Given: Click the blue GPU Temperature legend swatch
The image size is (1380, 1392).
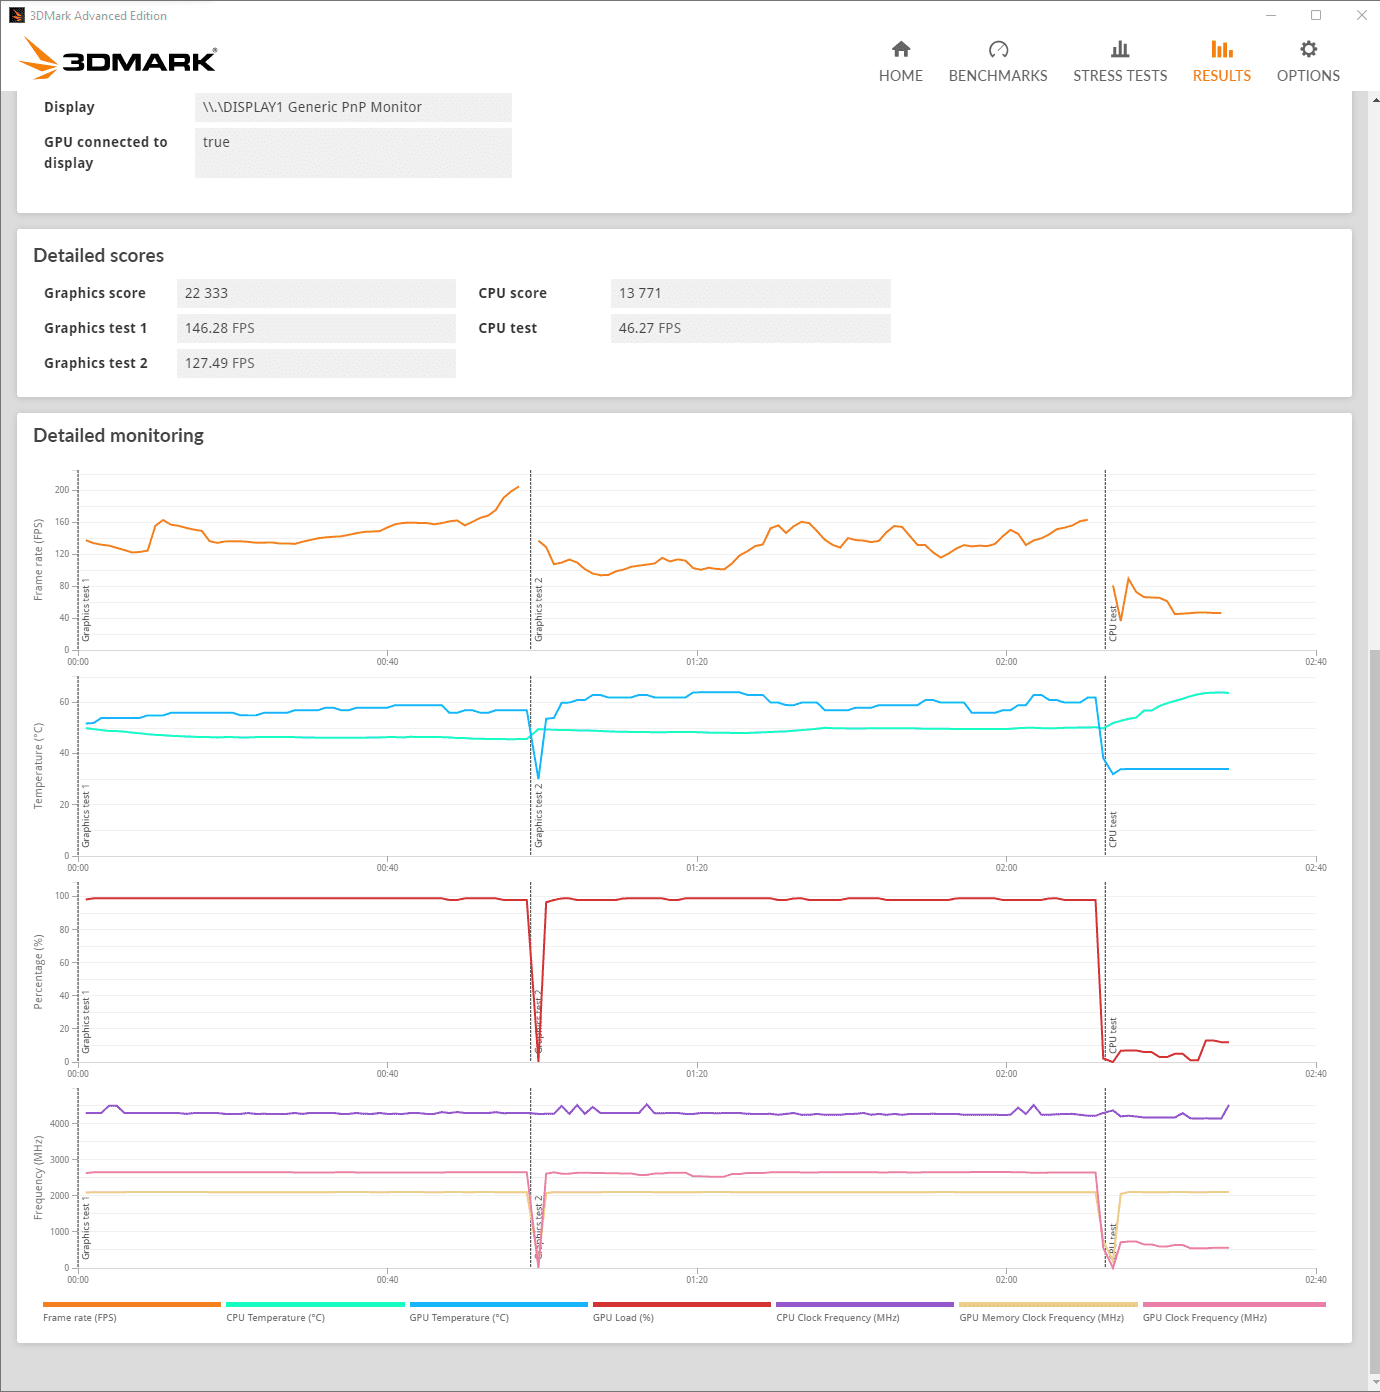Looking at the screenshot, I should tap(499, 1304).
